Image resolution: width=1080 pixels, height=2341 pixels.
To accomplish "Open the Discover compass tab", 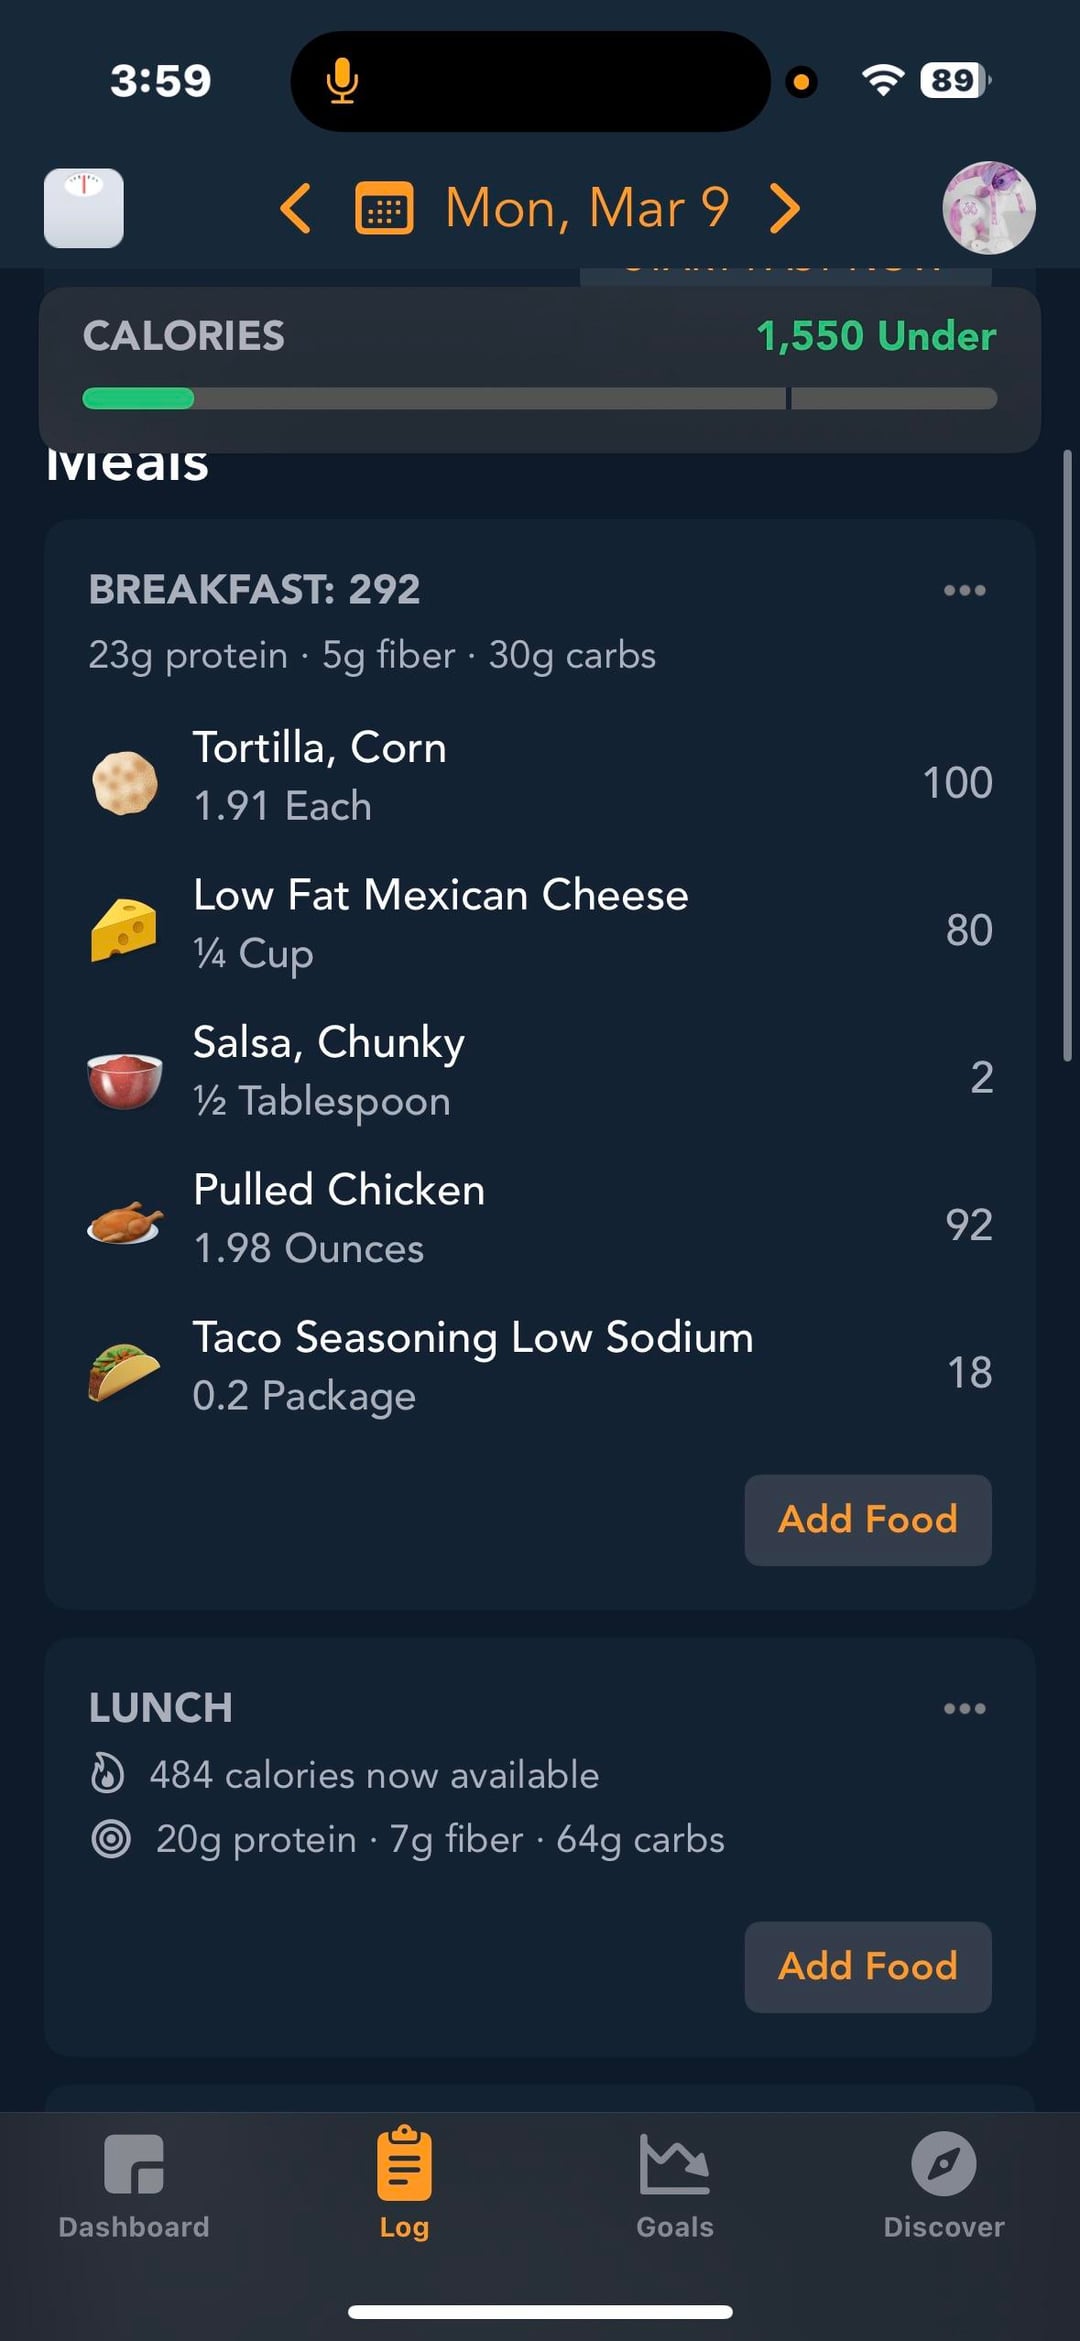I will 943,2185.
